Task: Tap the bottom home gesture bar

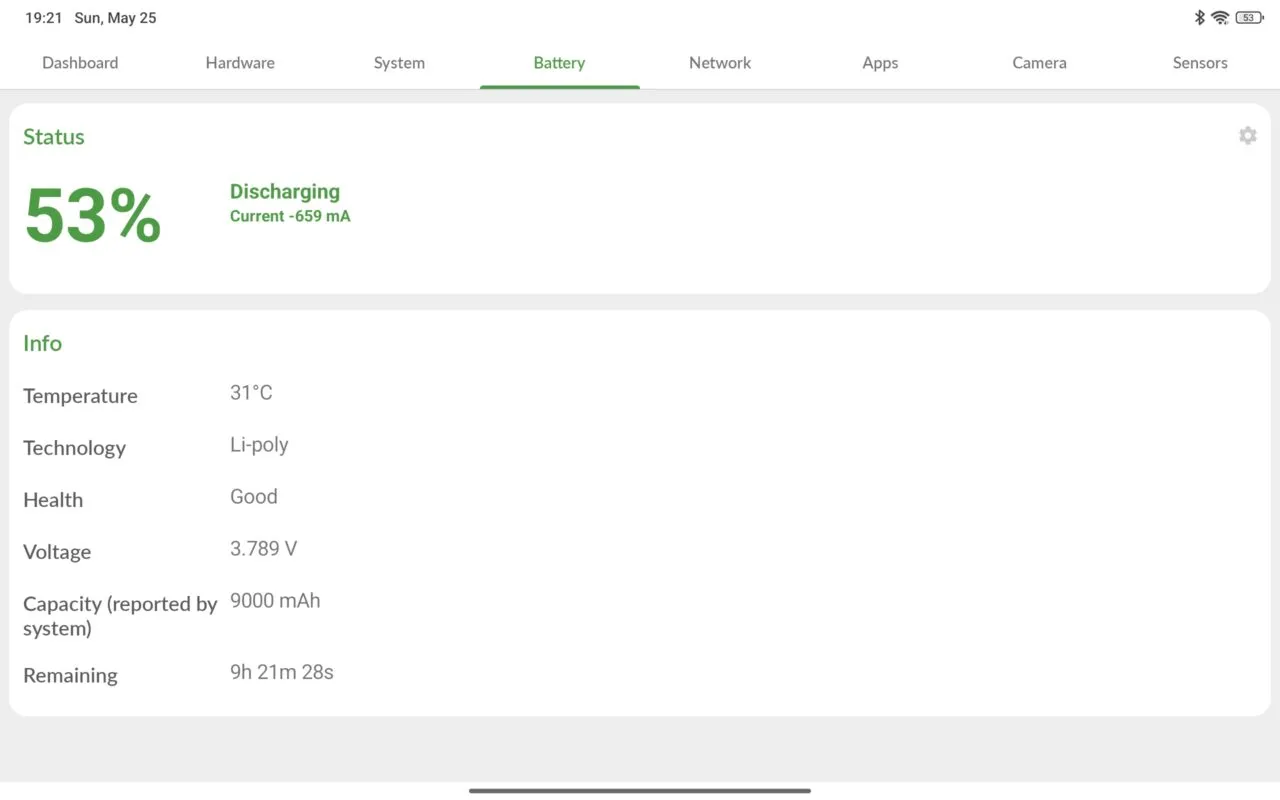Action: 640,790
